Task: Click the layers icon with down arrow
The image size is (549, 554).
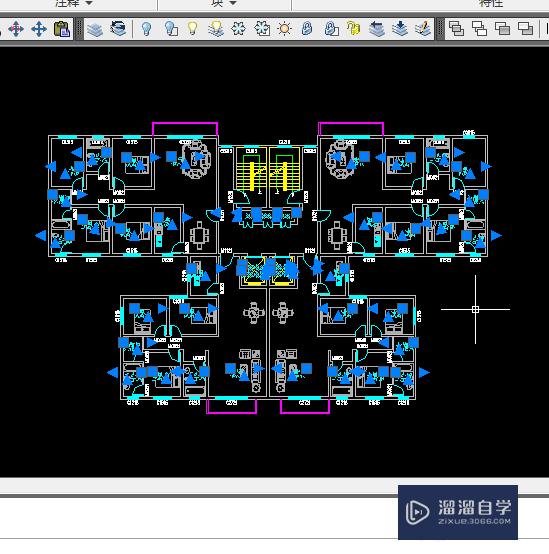Action: click(400, 29)
